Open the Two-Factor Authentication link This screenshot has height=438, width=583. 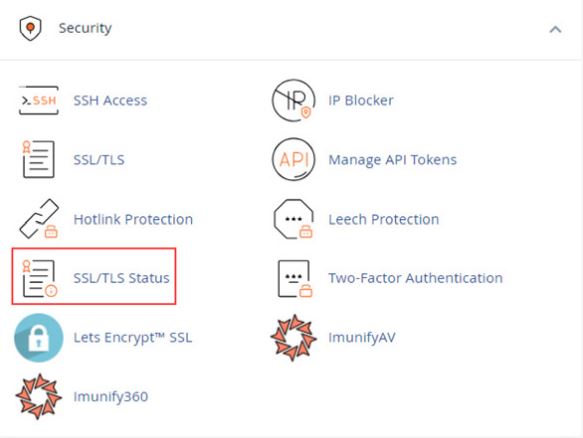(x=415, y=278)
